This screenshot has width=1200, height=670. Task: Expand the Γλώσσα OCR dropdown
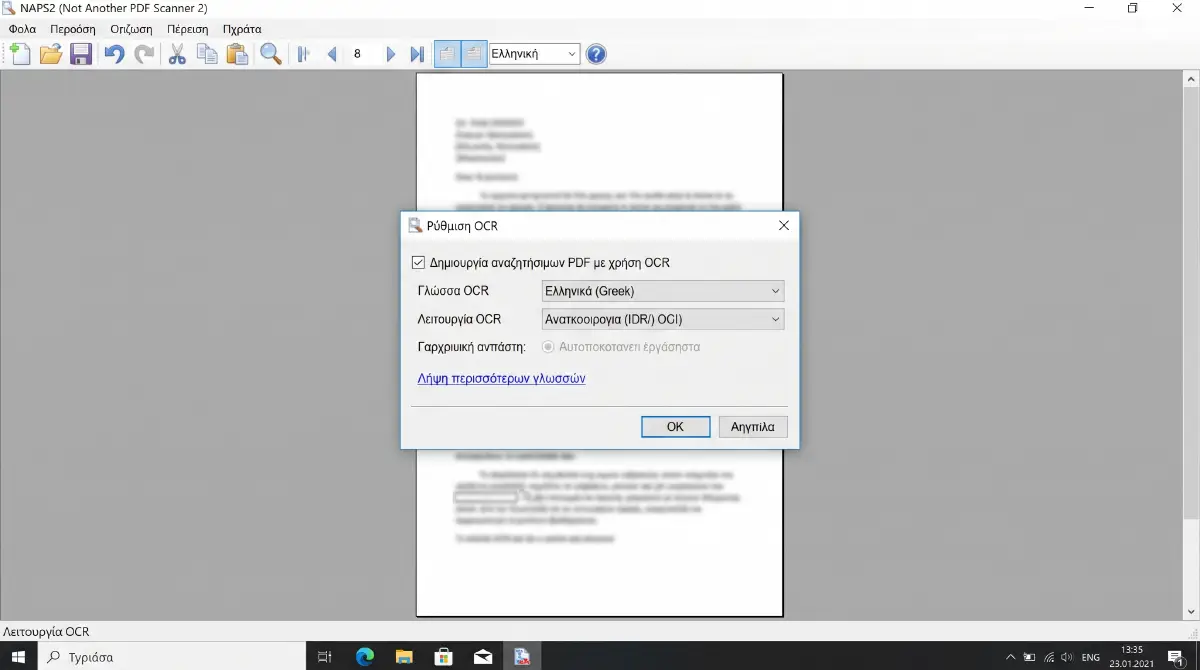coord(662,291)
